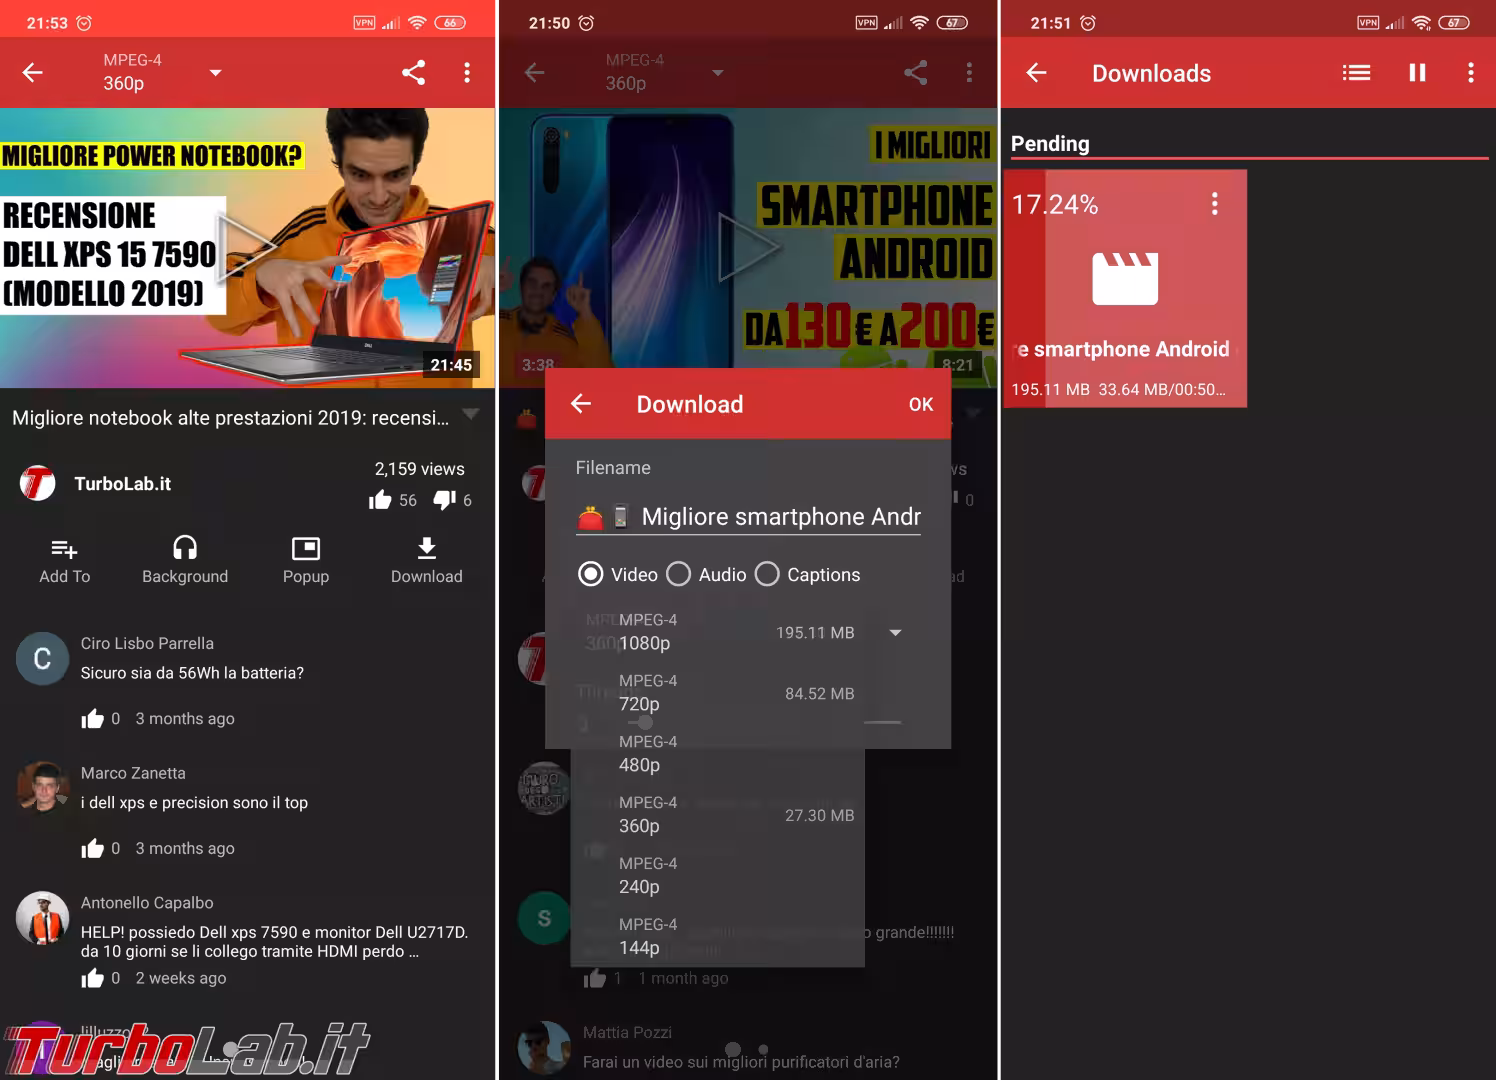1496x1080 pixels.
Task: Open TurboLab.it channel page
Action: (x=122, y=484)
